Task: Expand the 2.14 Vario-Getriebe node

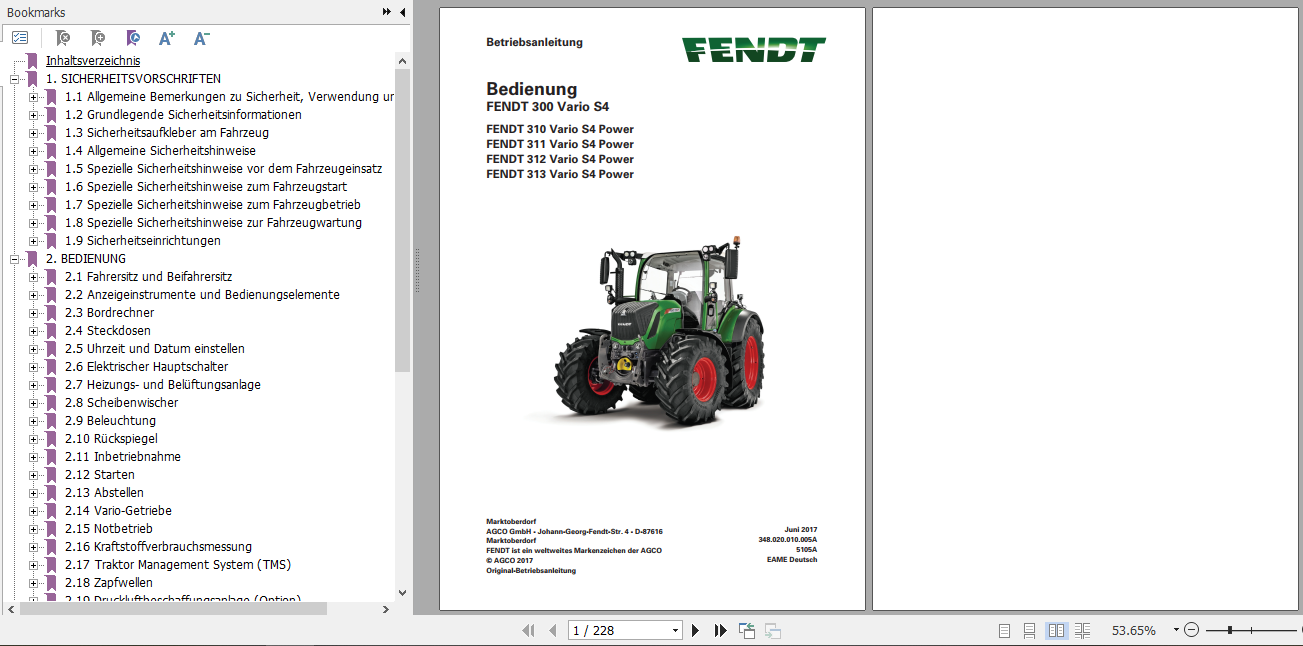Action: pyautogui.click(x=33, y=510)
